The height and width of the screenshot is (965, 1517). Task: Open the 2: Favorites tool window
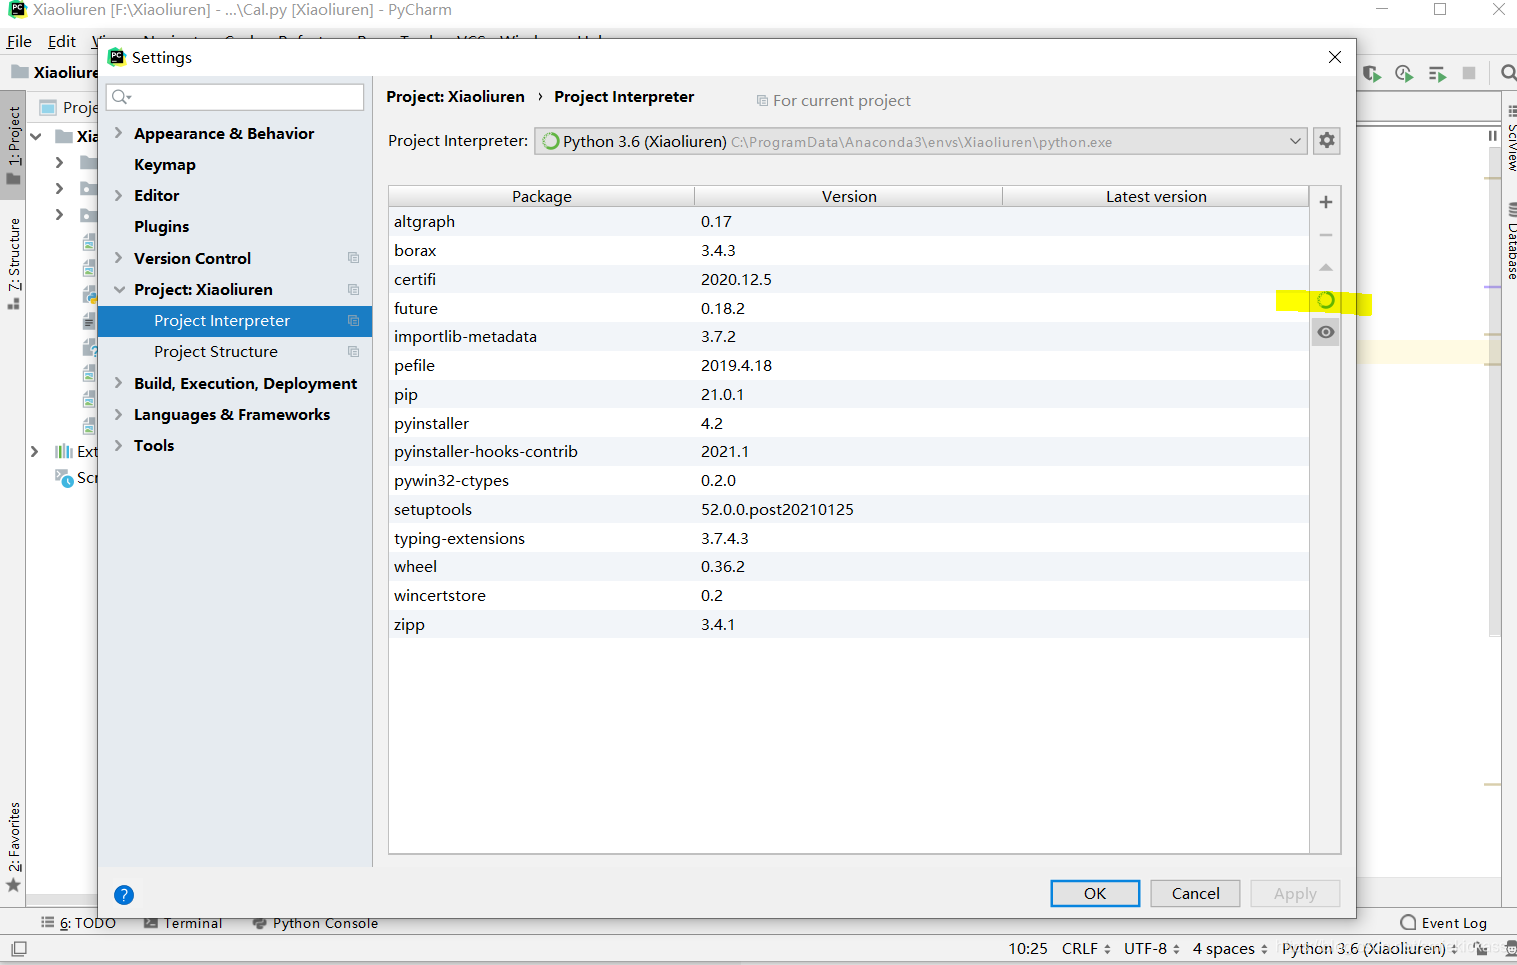pos(14,846)
